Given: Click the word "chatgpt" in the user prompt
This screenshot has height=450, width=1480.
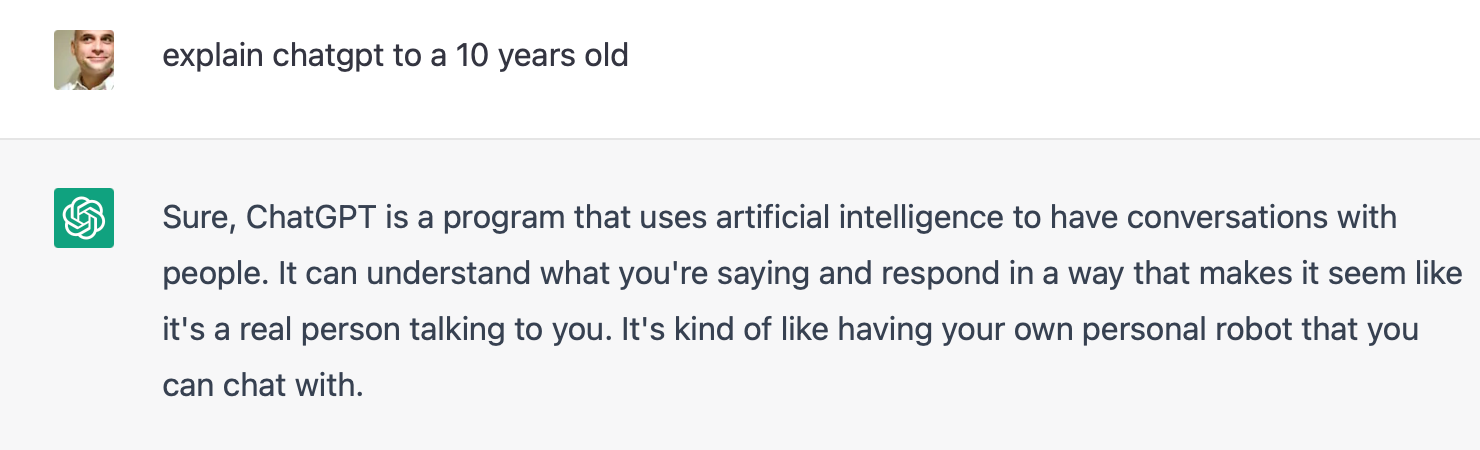Looking at the screenshot, I should tap(328, 55).
